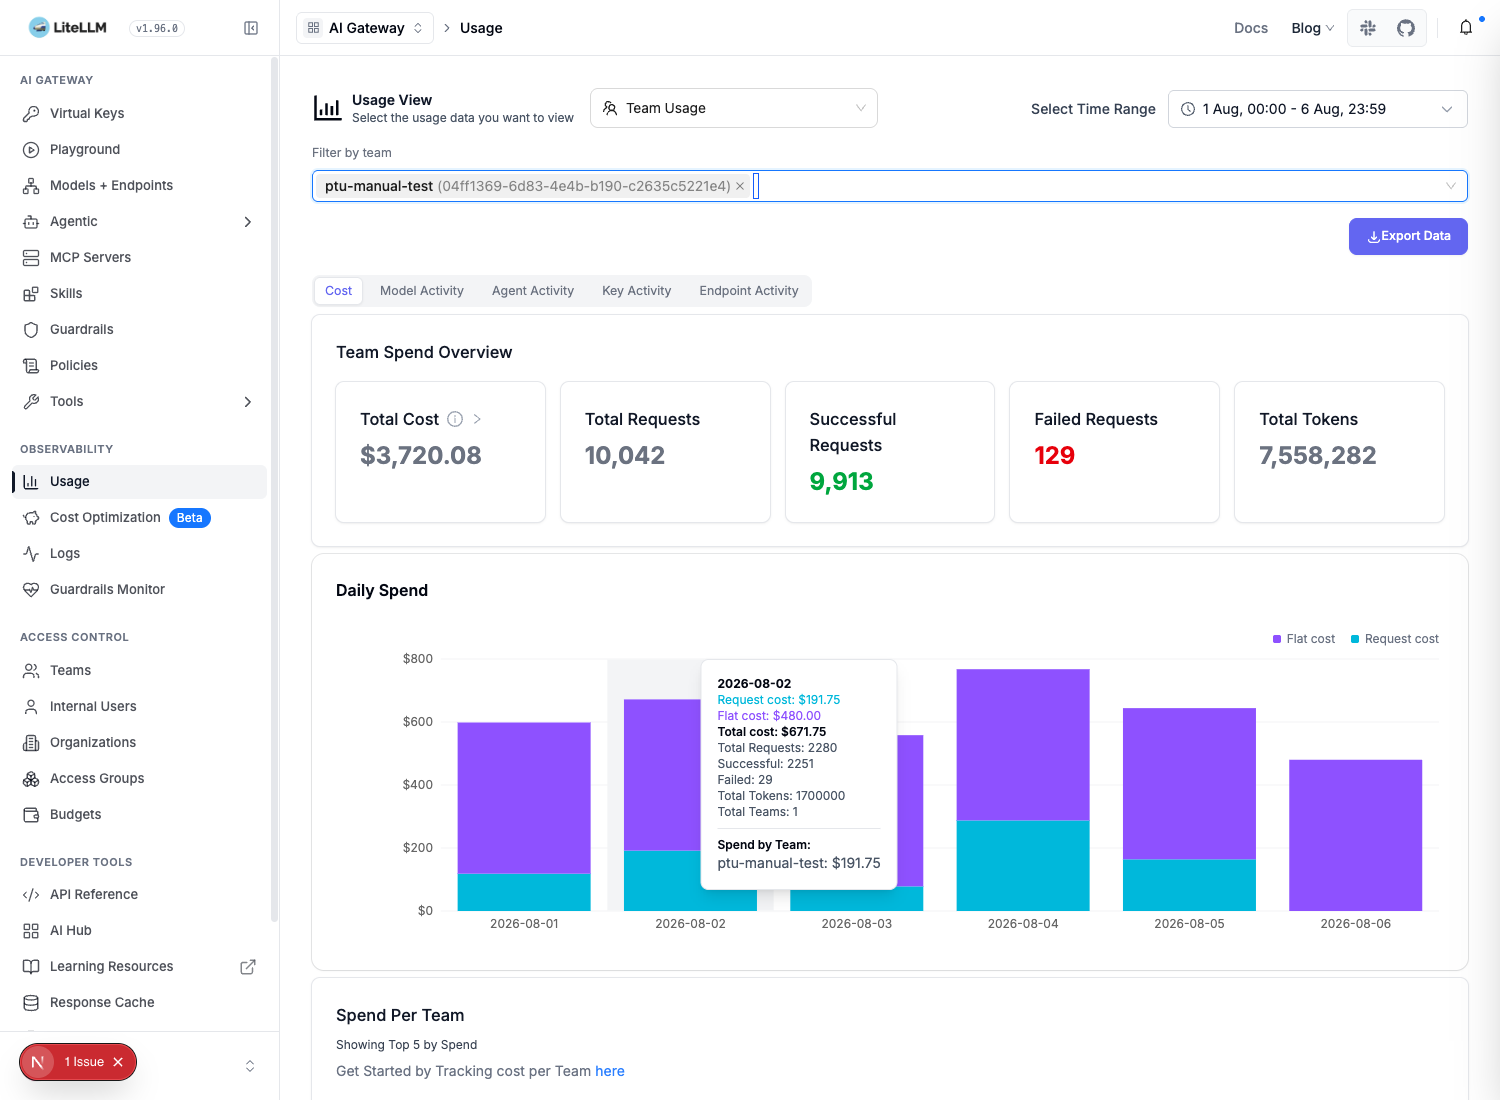Open the Team Usage view dropdown

pyautogui.click(x=734, y=108)
